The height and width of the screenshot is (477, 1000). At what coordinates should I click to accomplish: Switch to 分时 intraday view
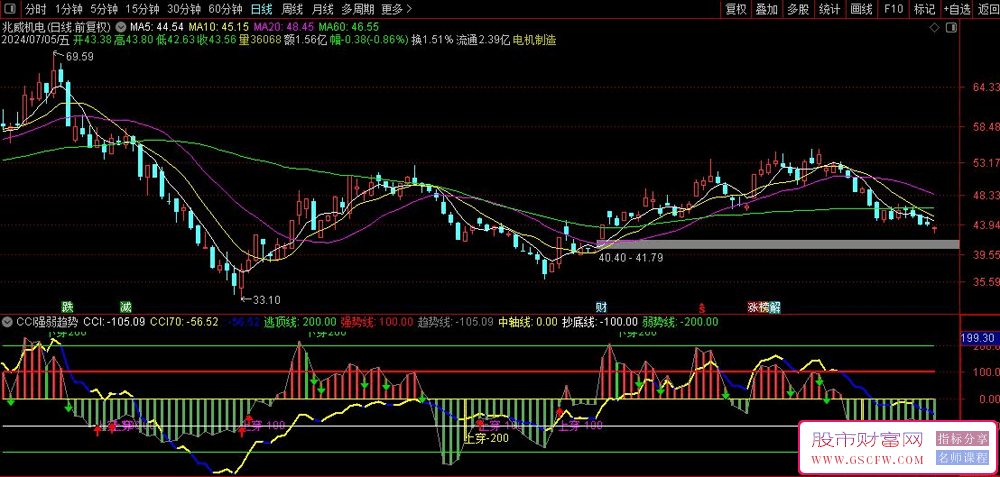point(36,9)
